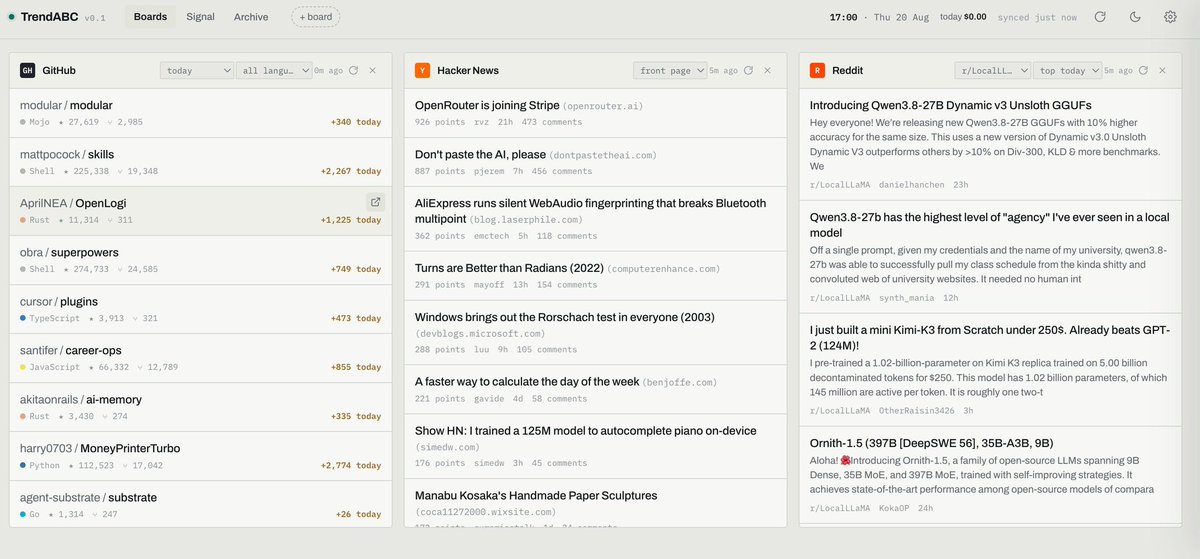Close the GitHub panel

coord(373,70)
